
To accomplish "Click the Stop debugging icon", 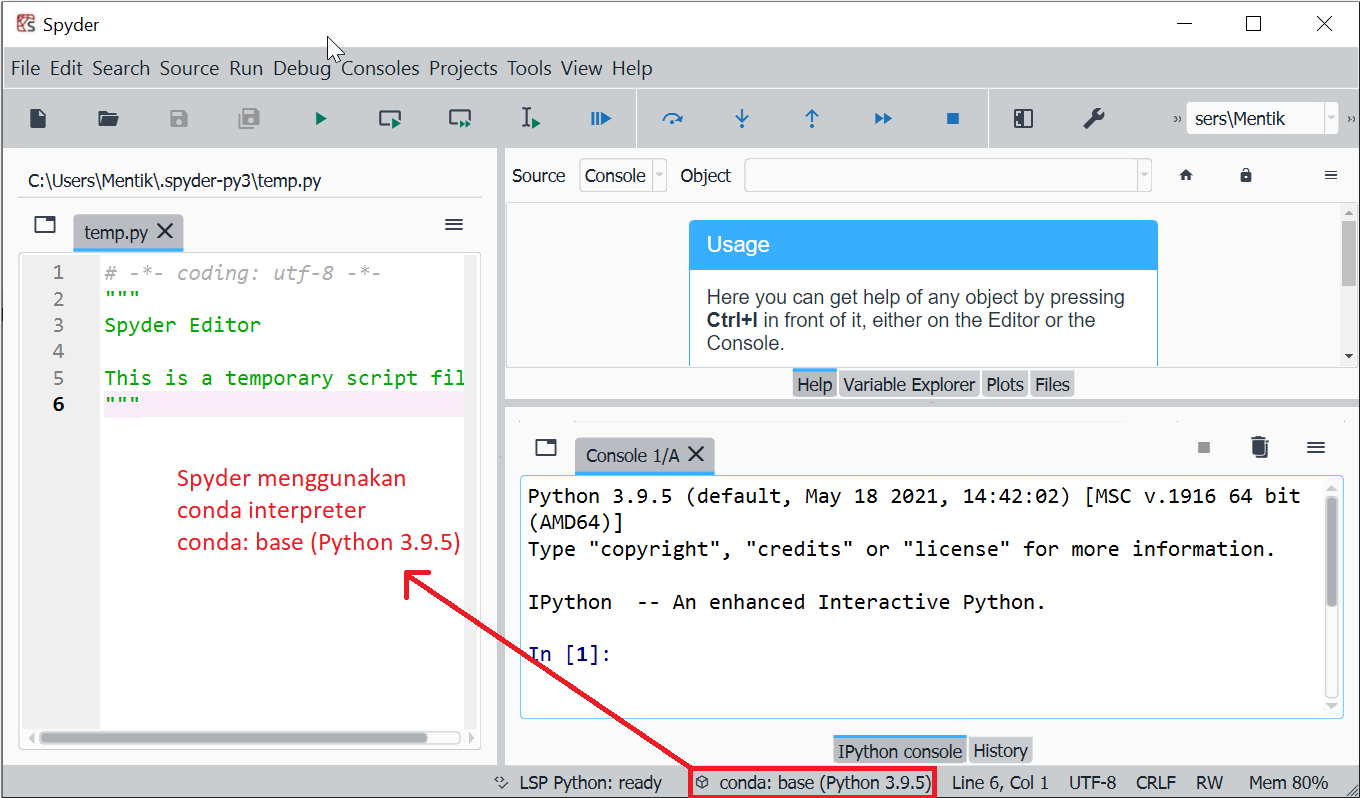I will coord(952,118).
